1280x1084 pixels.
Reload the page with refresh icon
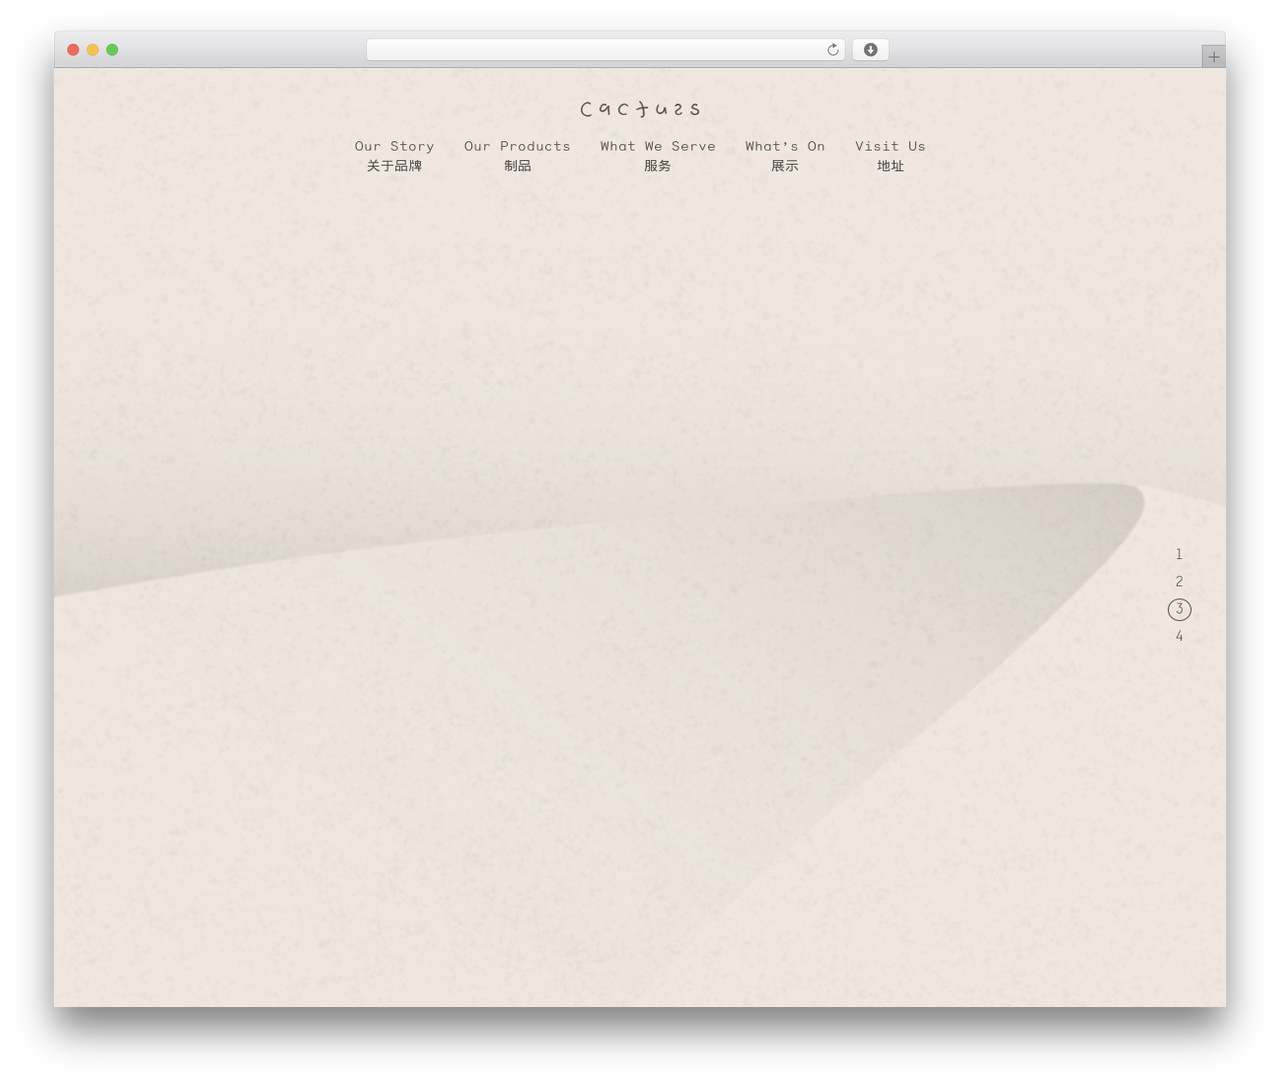tap(832, 50)
